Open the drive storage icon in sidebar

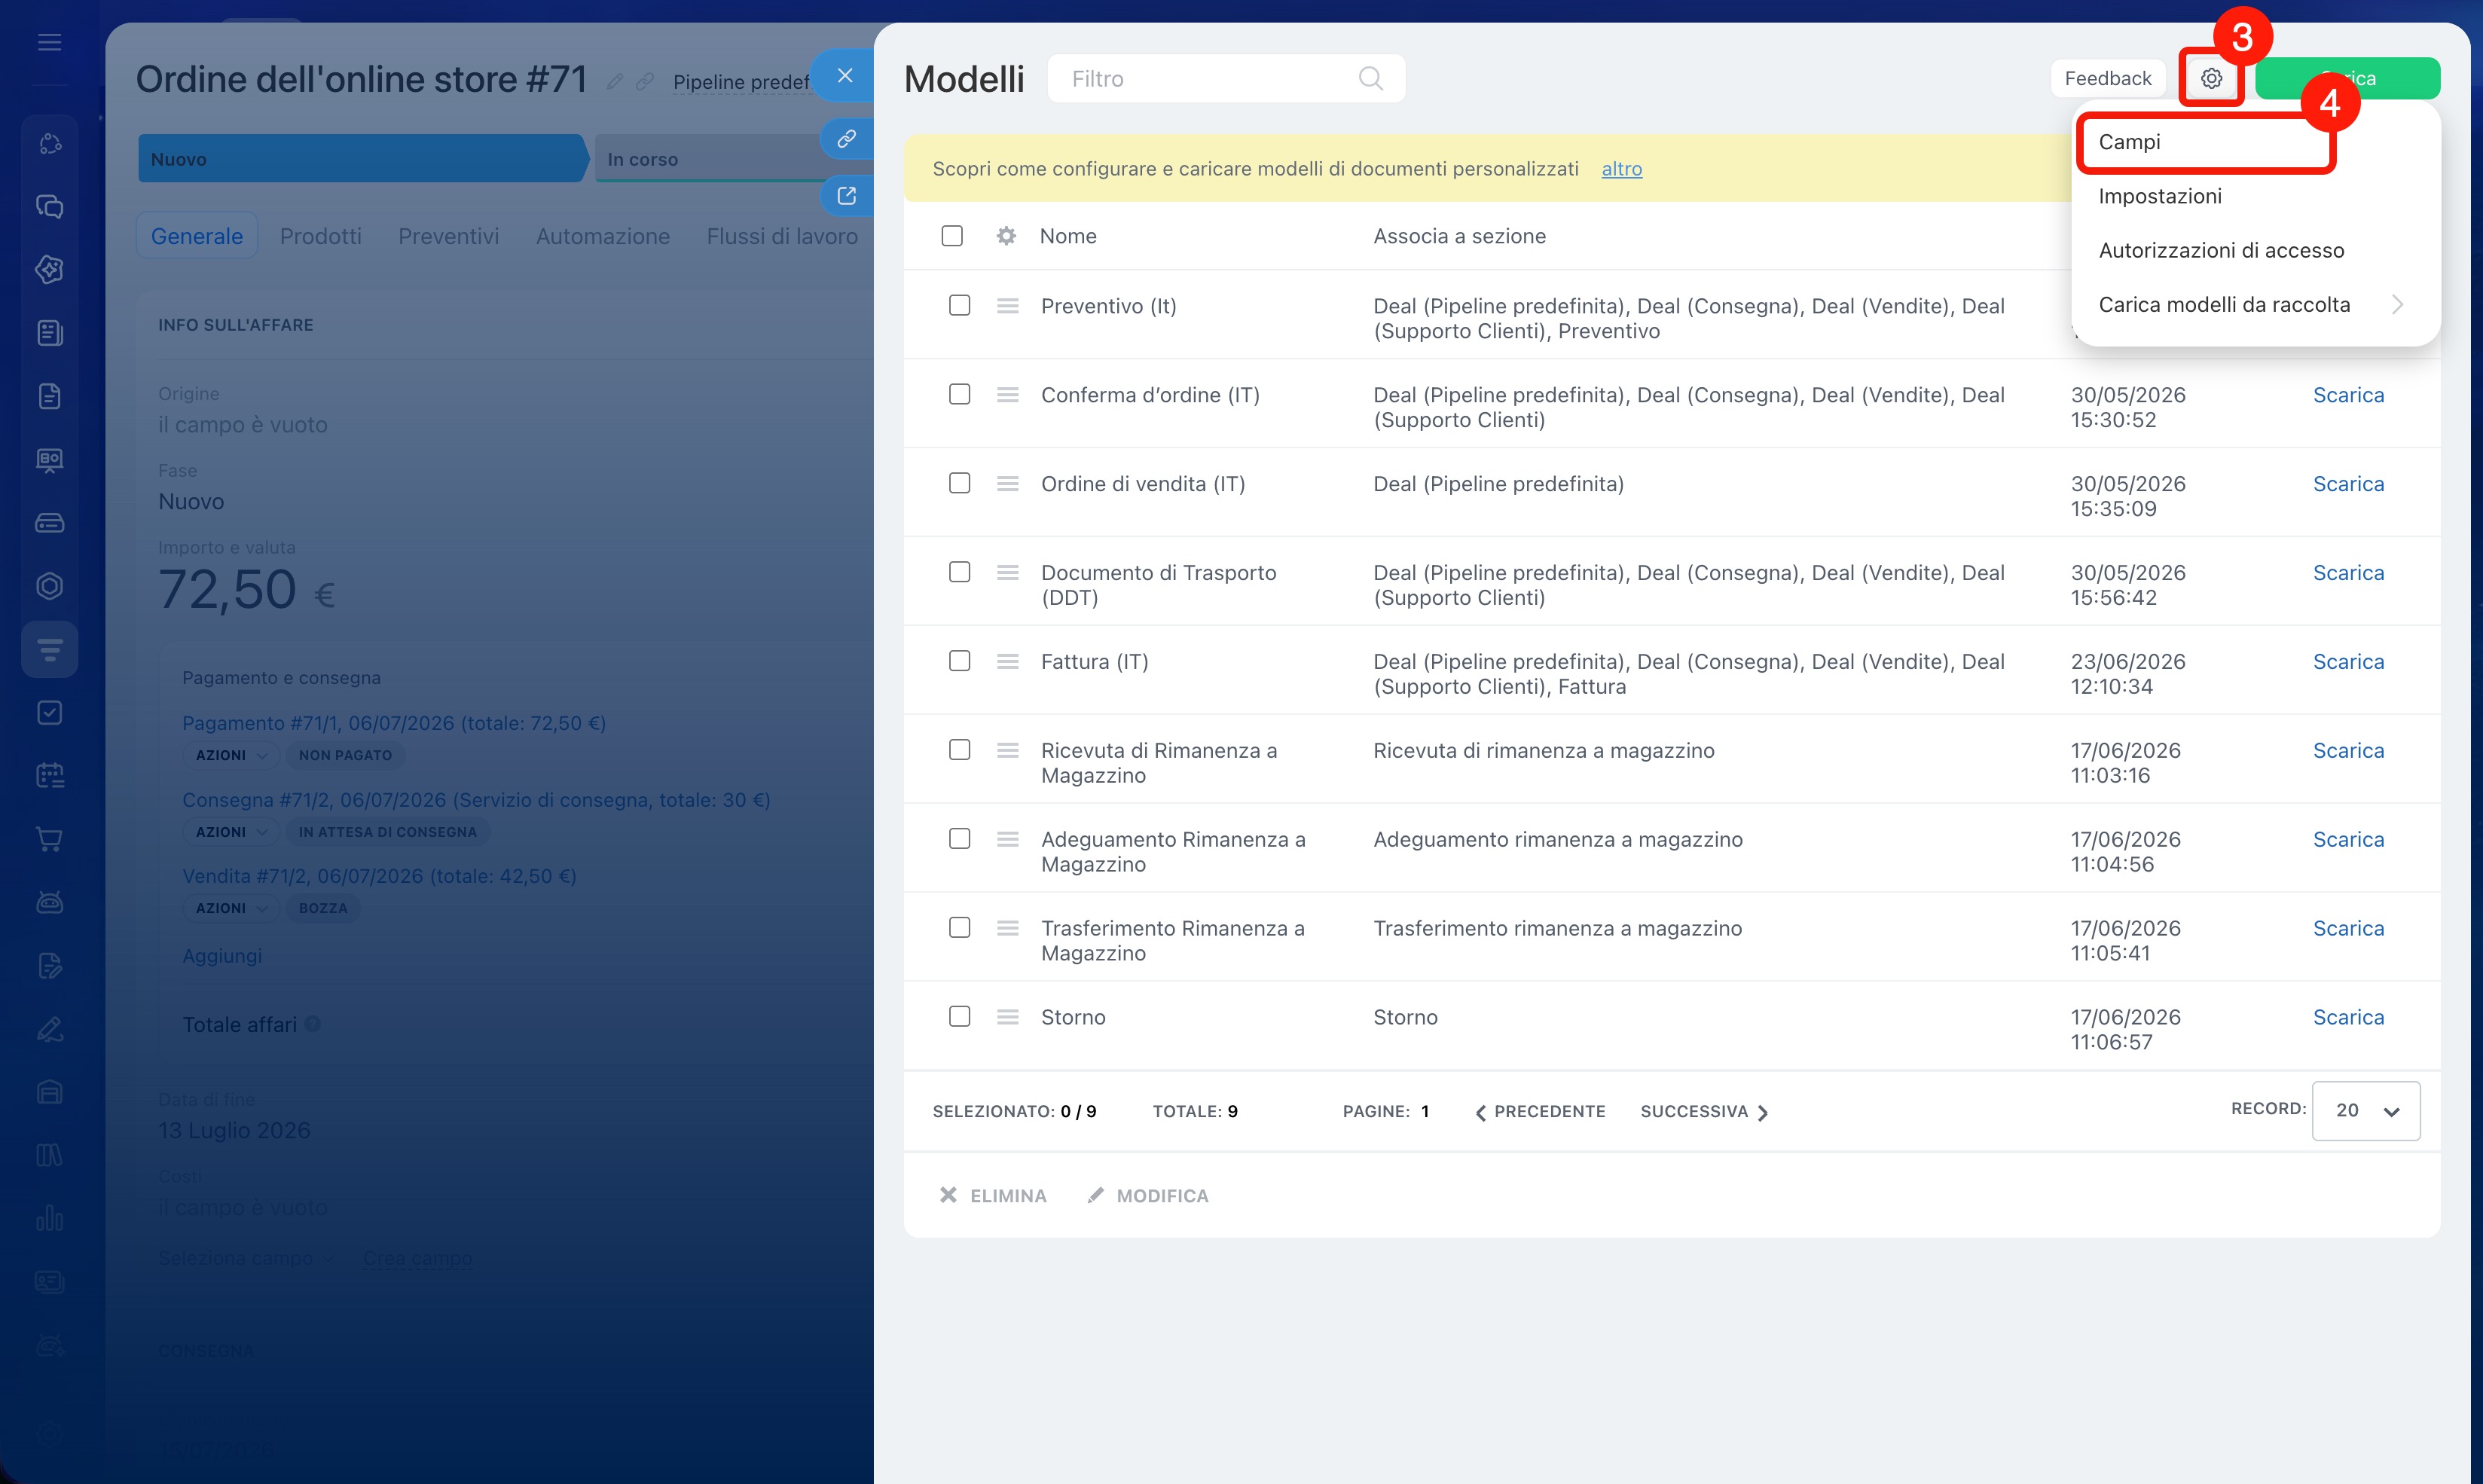pyautogui.click(x=49, y=523)
